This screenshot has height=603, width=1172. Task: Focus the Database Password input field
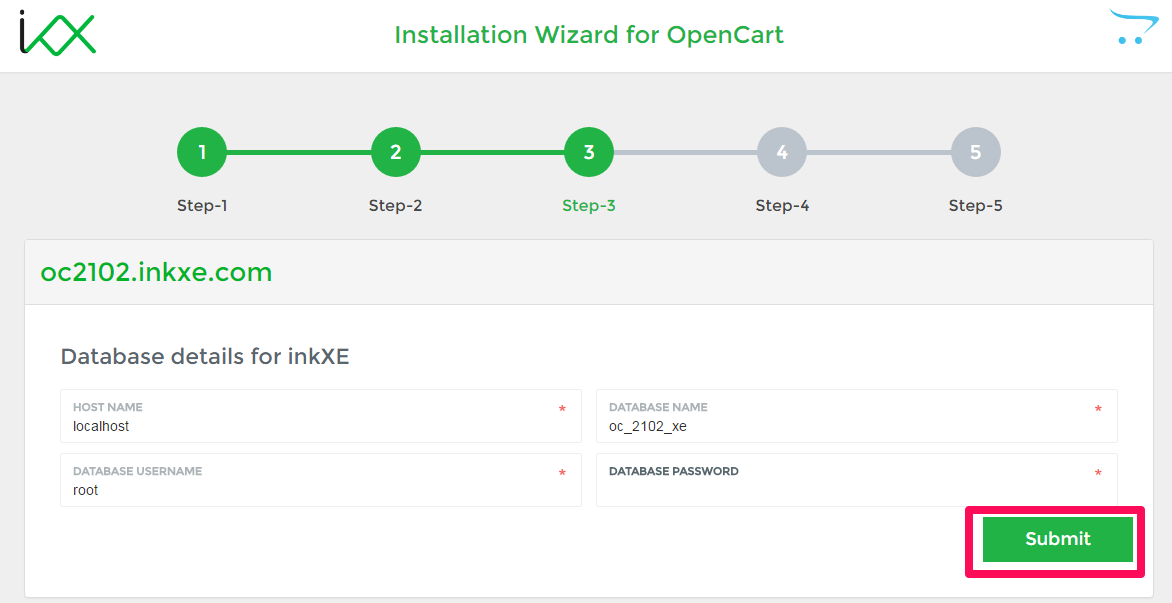(857, 480)
